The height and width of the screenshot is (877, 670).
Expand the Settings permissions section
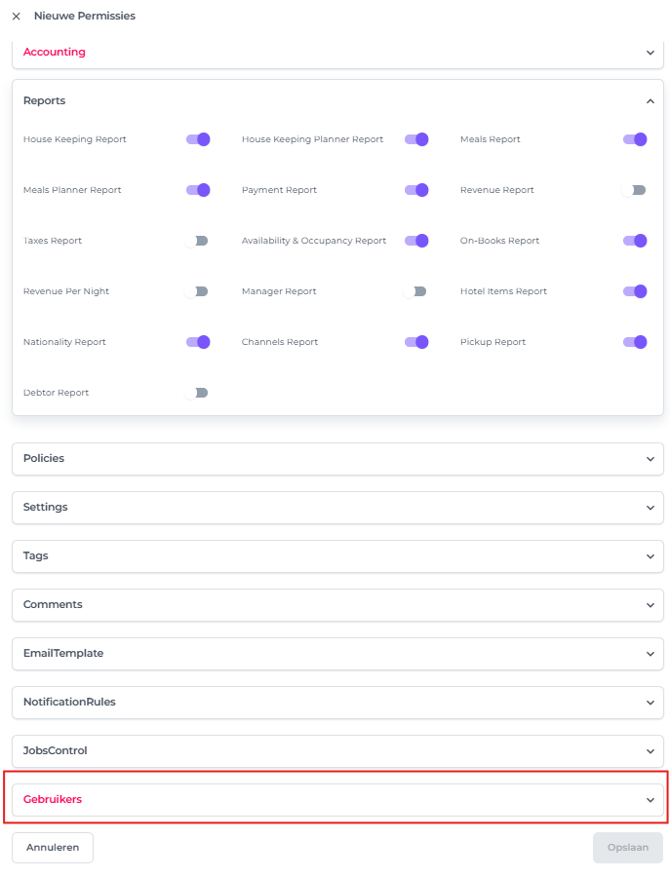tap(650, 508)
